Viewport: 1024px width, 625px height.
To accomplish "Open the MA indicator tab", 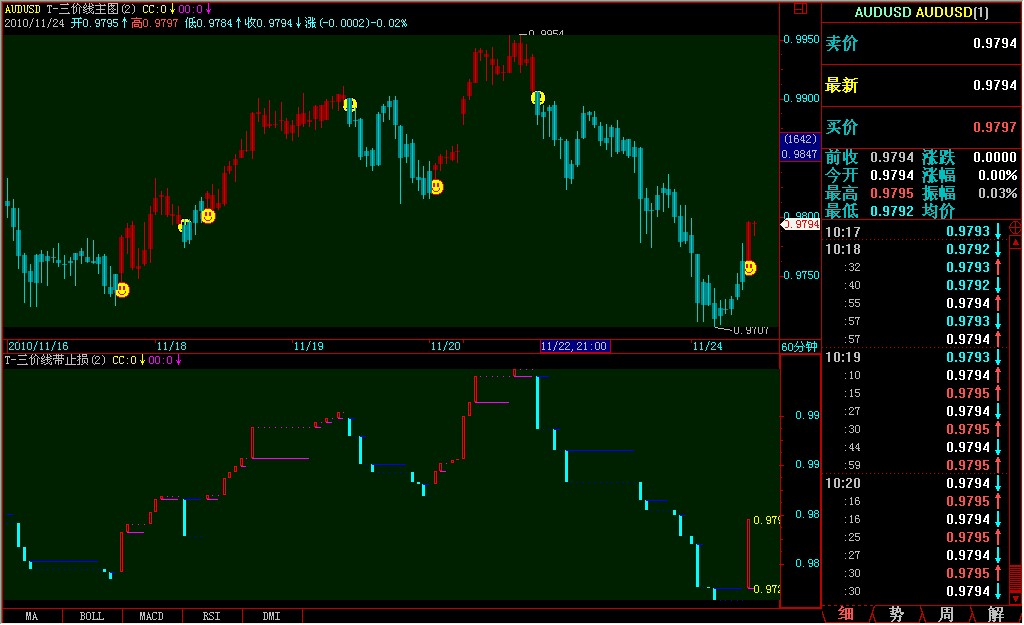I will click(31, 617).
